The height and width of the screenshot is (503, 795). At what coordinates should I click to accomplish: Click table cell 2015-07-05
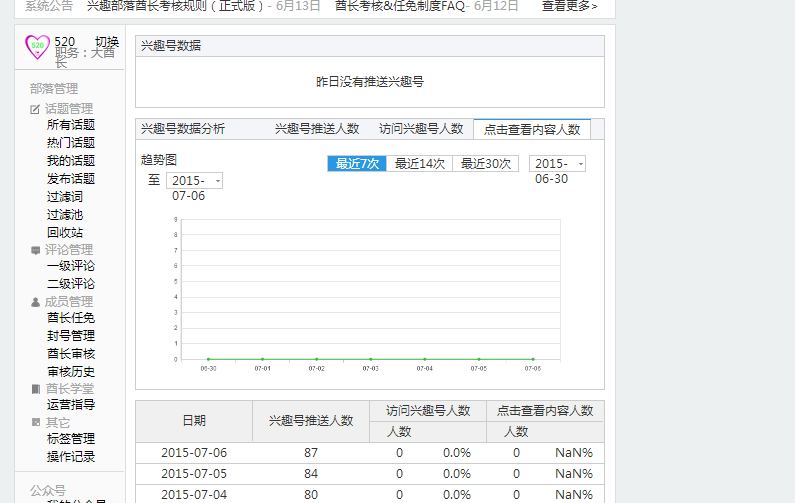[x=194, y=474]
